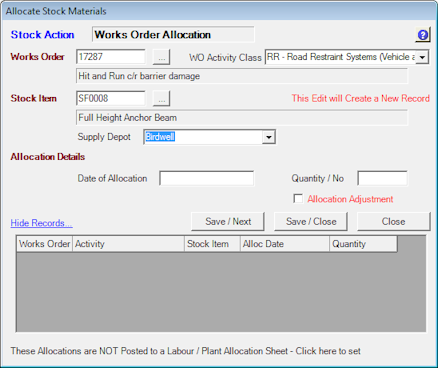
Task: Click the Stock Action heading label
Action: [x=42, y=35]
